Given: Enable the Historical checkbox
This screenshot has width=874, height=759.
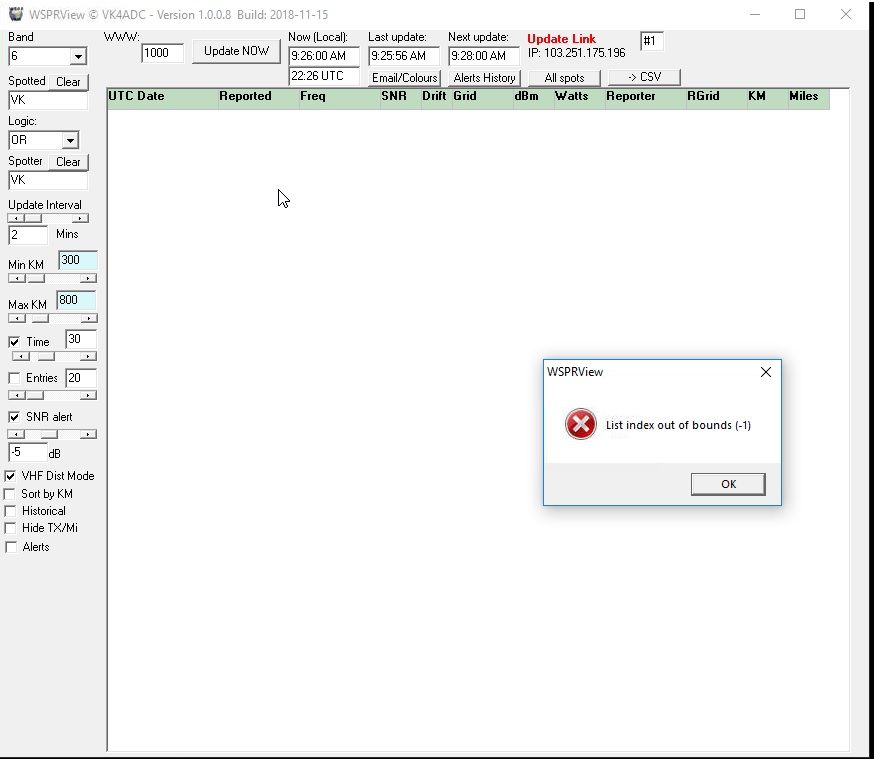Looking at the screenshot, I should (x=11, y=511).
